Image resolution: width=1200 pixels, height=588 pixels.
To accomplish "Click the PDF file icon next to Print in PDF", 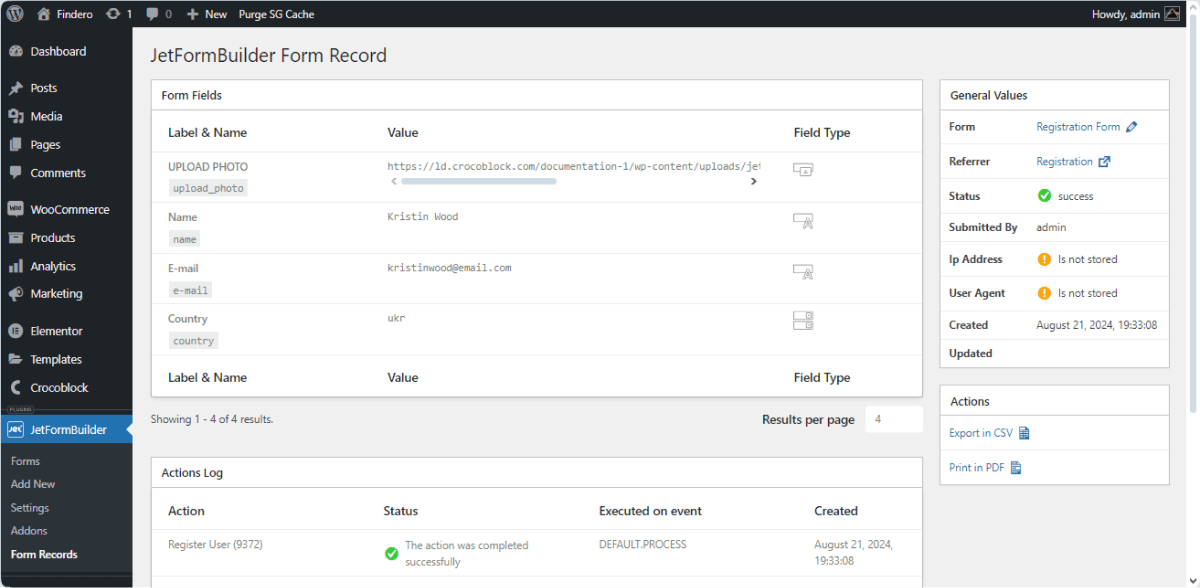I will (1014, 467).
